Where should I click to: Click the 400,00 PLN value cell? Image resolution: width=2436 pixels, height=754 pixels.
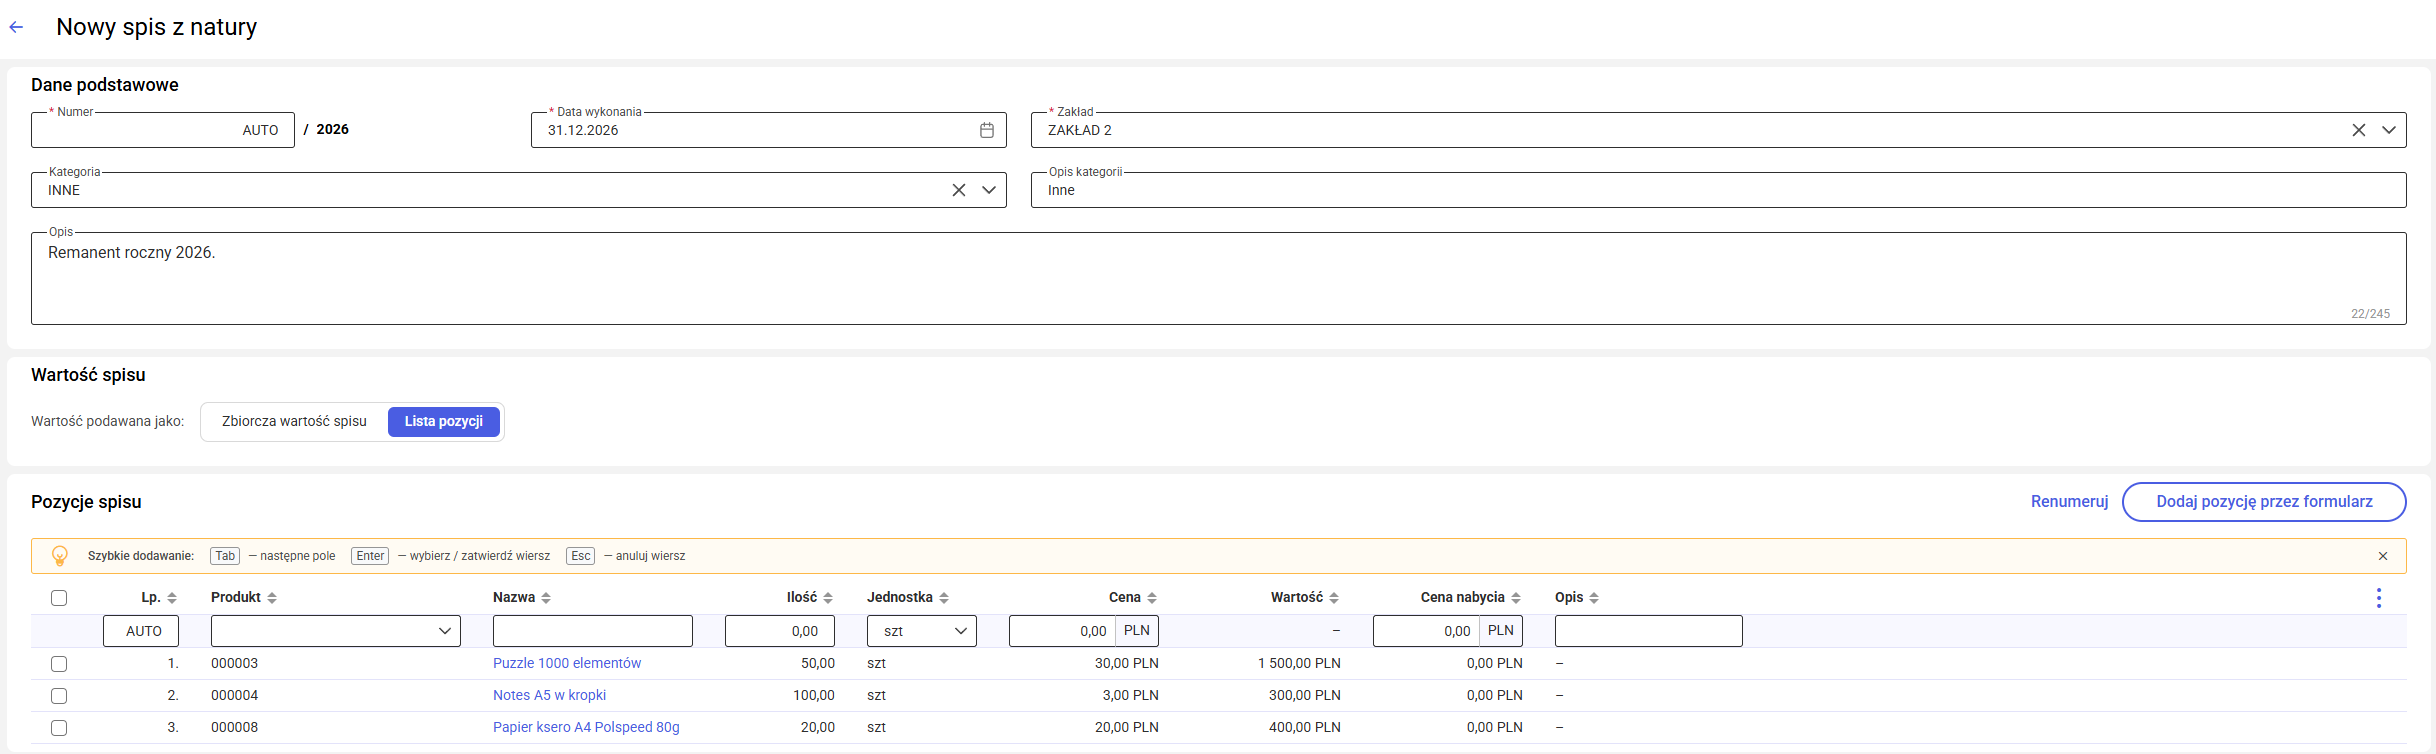click(x=1305, y=728)
